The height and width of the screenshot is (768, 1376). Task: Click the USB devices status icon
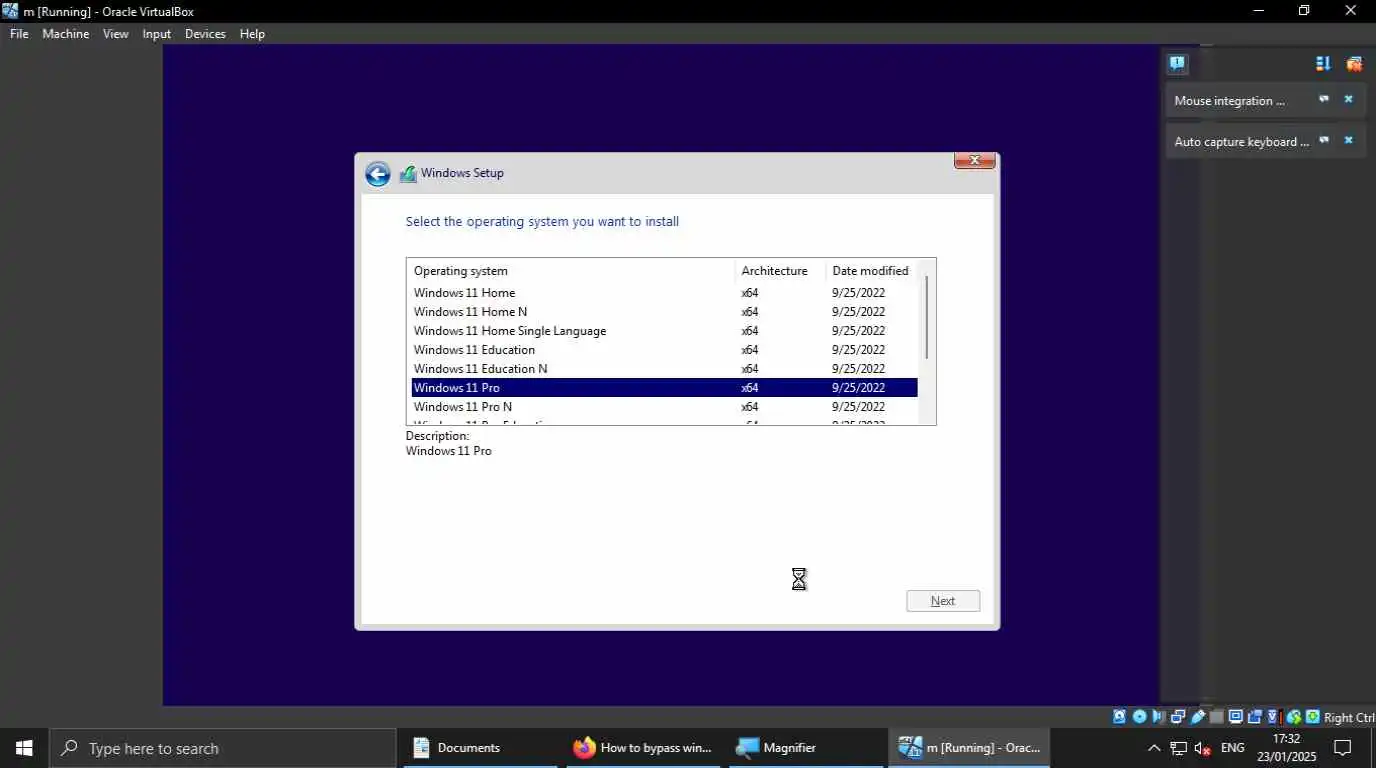click(1197, 717)
